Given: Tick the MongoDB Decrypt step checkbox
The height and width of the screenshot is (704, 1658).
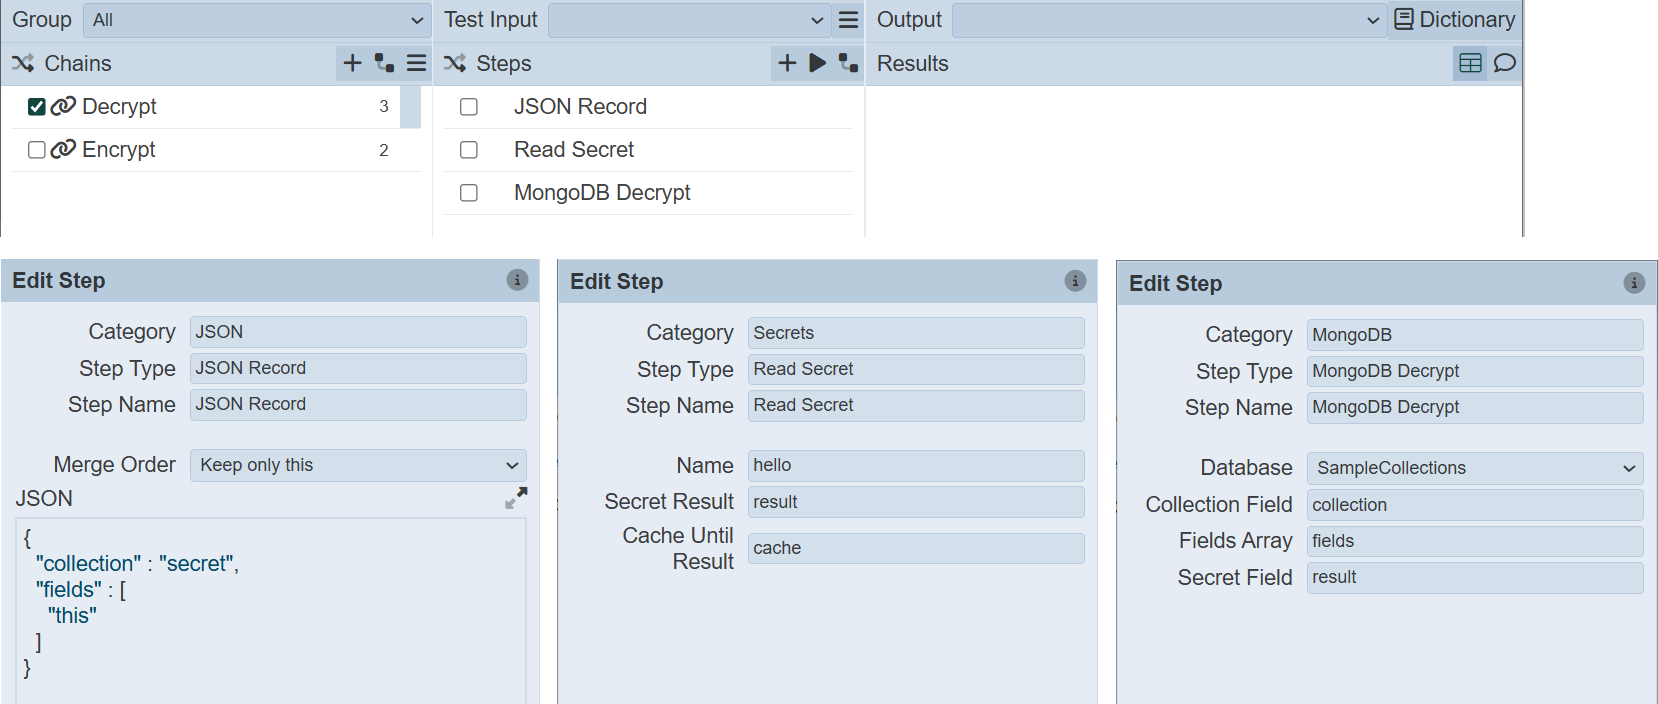Looking at the screenshot, I should coord(468,193).
